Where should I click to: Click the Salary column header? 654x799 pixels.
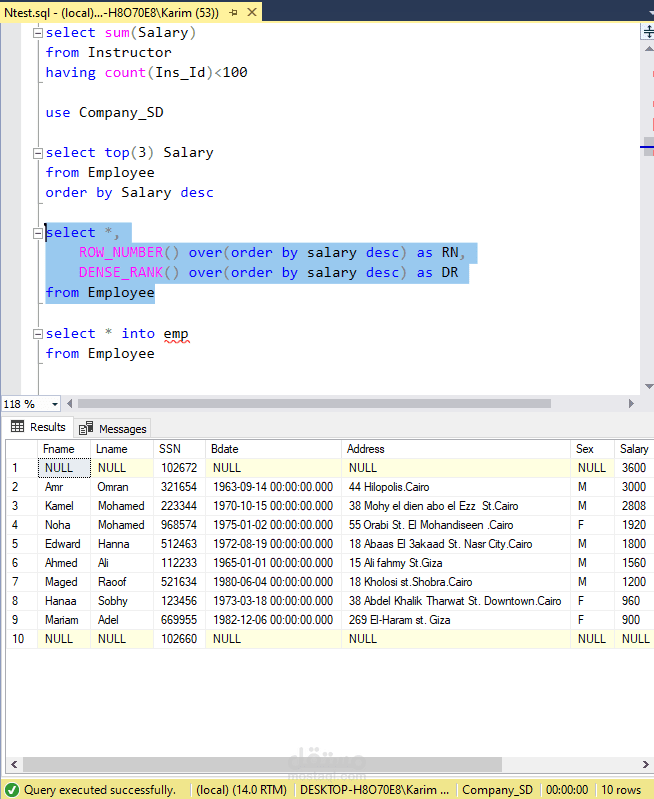(634, 449)
